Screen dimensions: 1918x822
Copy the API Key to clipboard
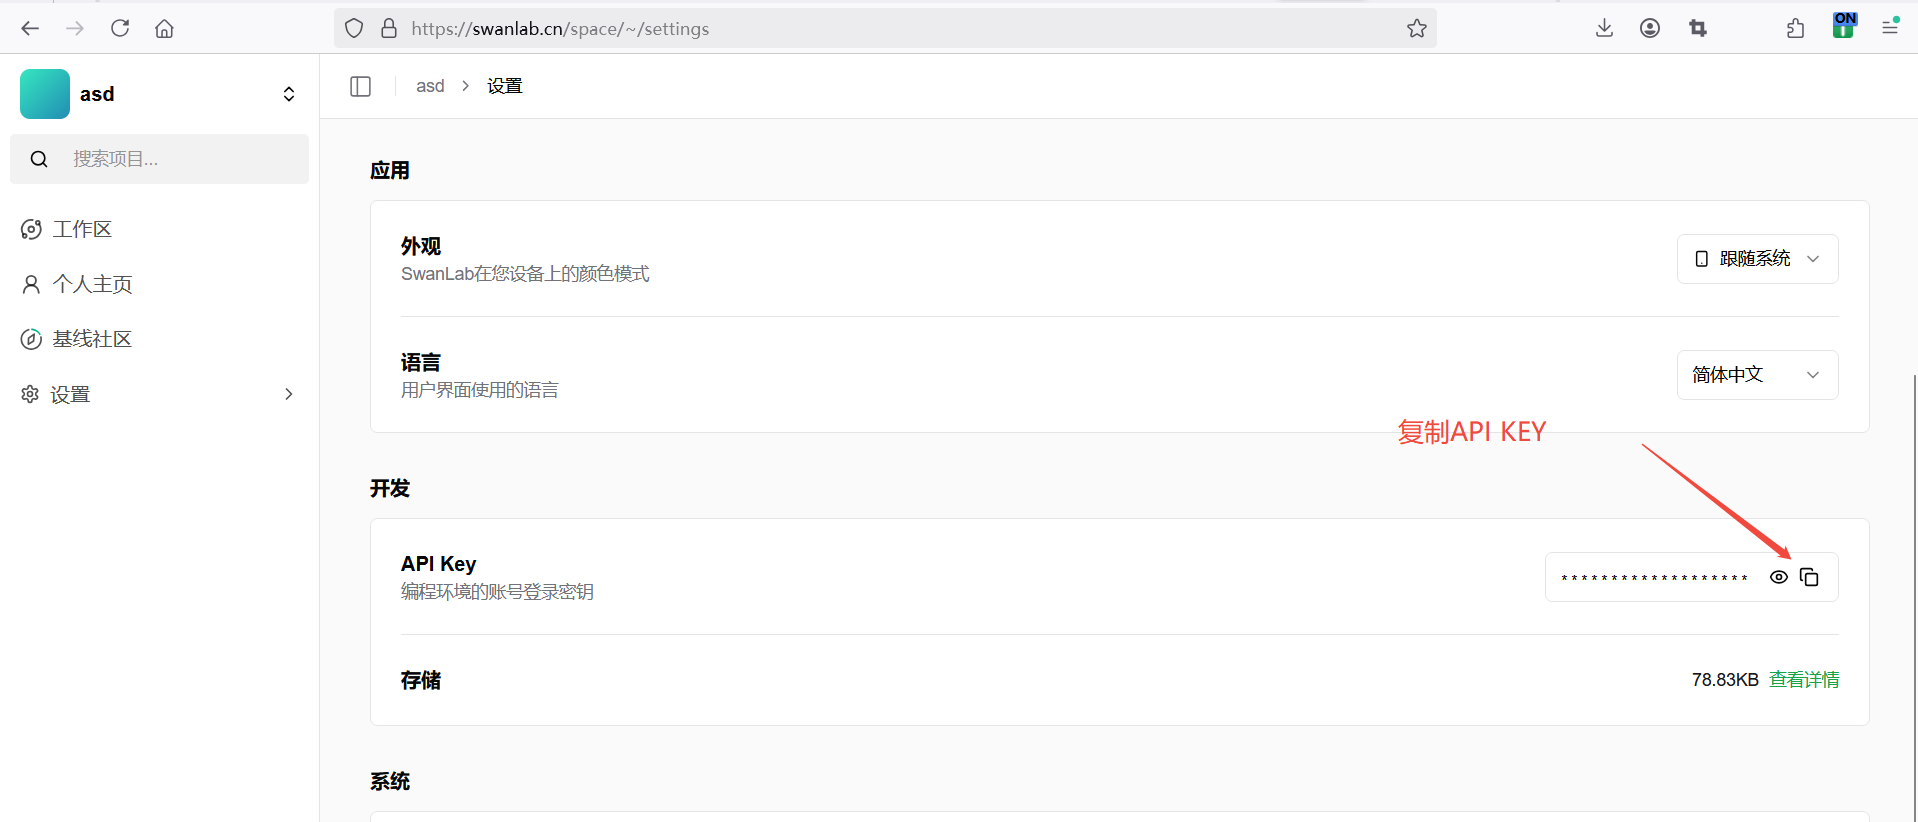(1809, 577)
